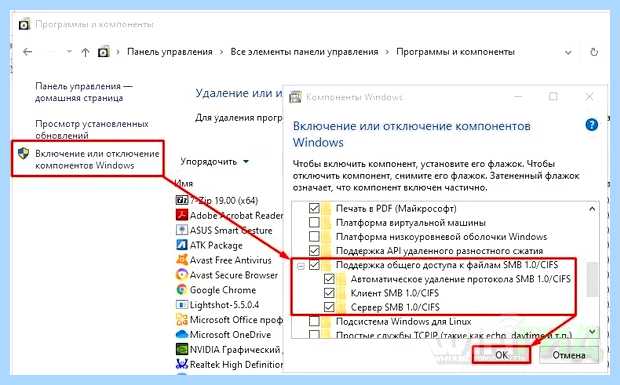Click the Панель управления breadcrumb

(170, 52)
